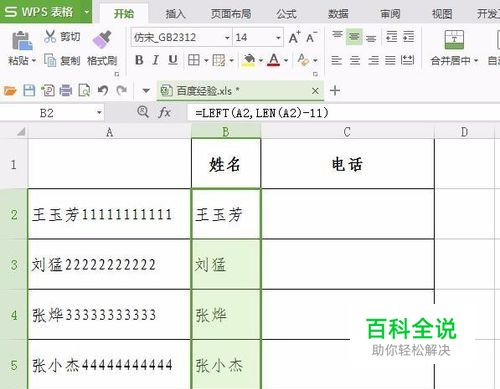Viewport: 500px width, 389px height.
Task: Select column C header
Action: coord(347,132)
